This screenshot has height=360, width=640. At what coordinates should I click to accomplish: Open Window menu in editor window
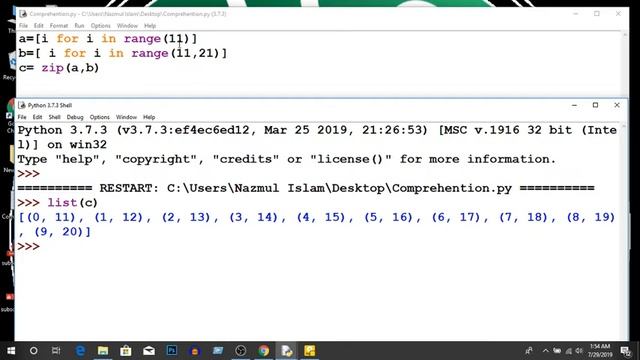[127, 26]
